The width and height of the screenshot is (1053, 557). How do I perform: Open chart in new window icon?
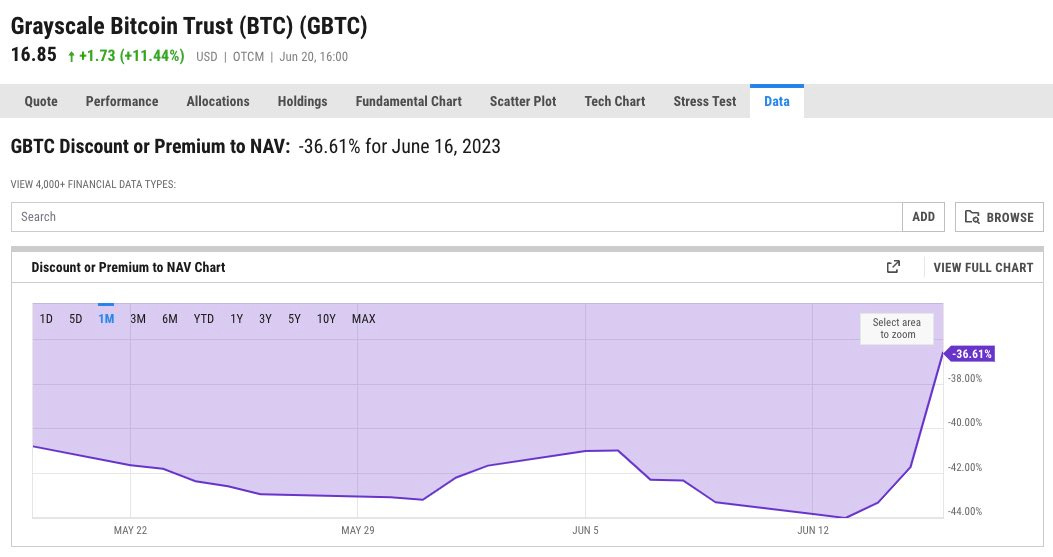892,267
